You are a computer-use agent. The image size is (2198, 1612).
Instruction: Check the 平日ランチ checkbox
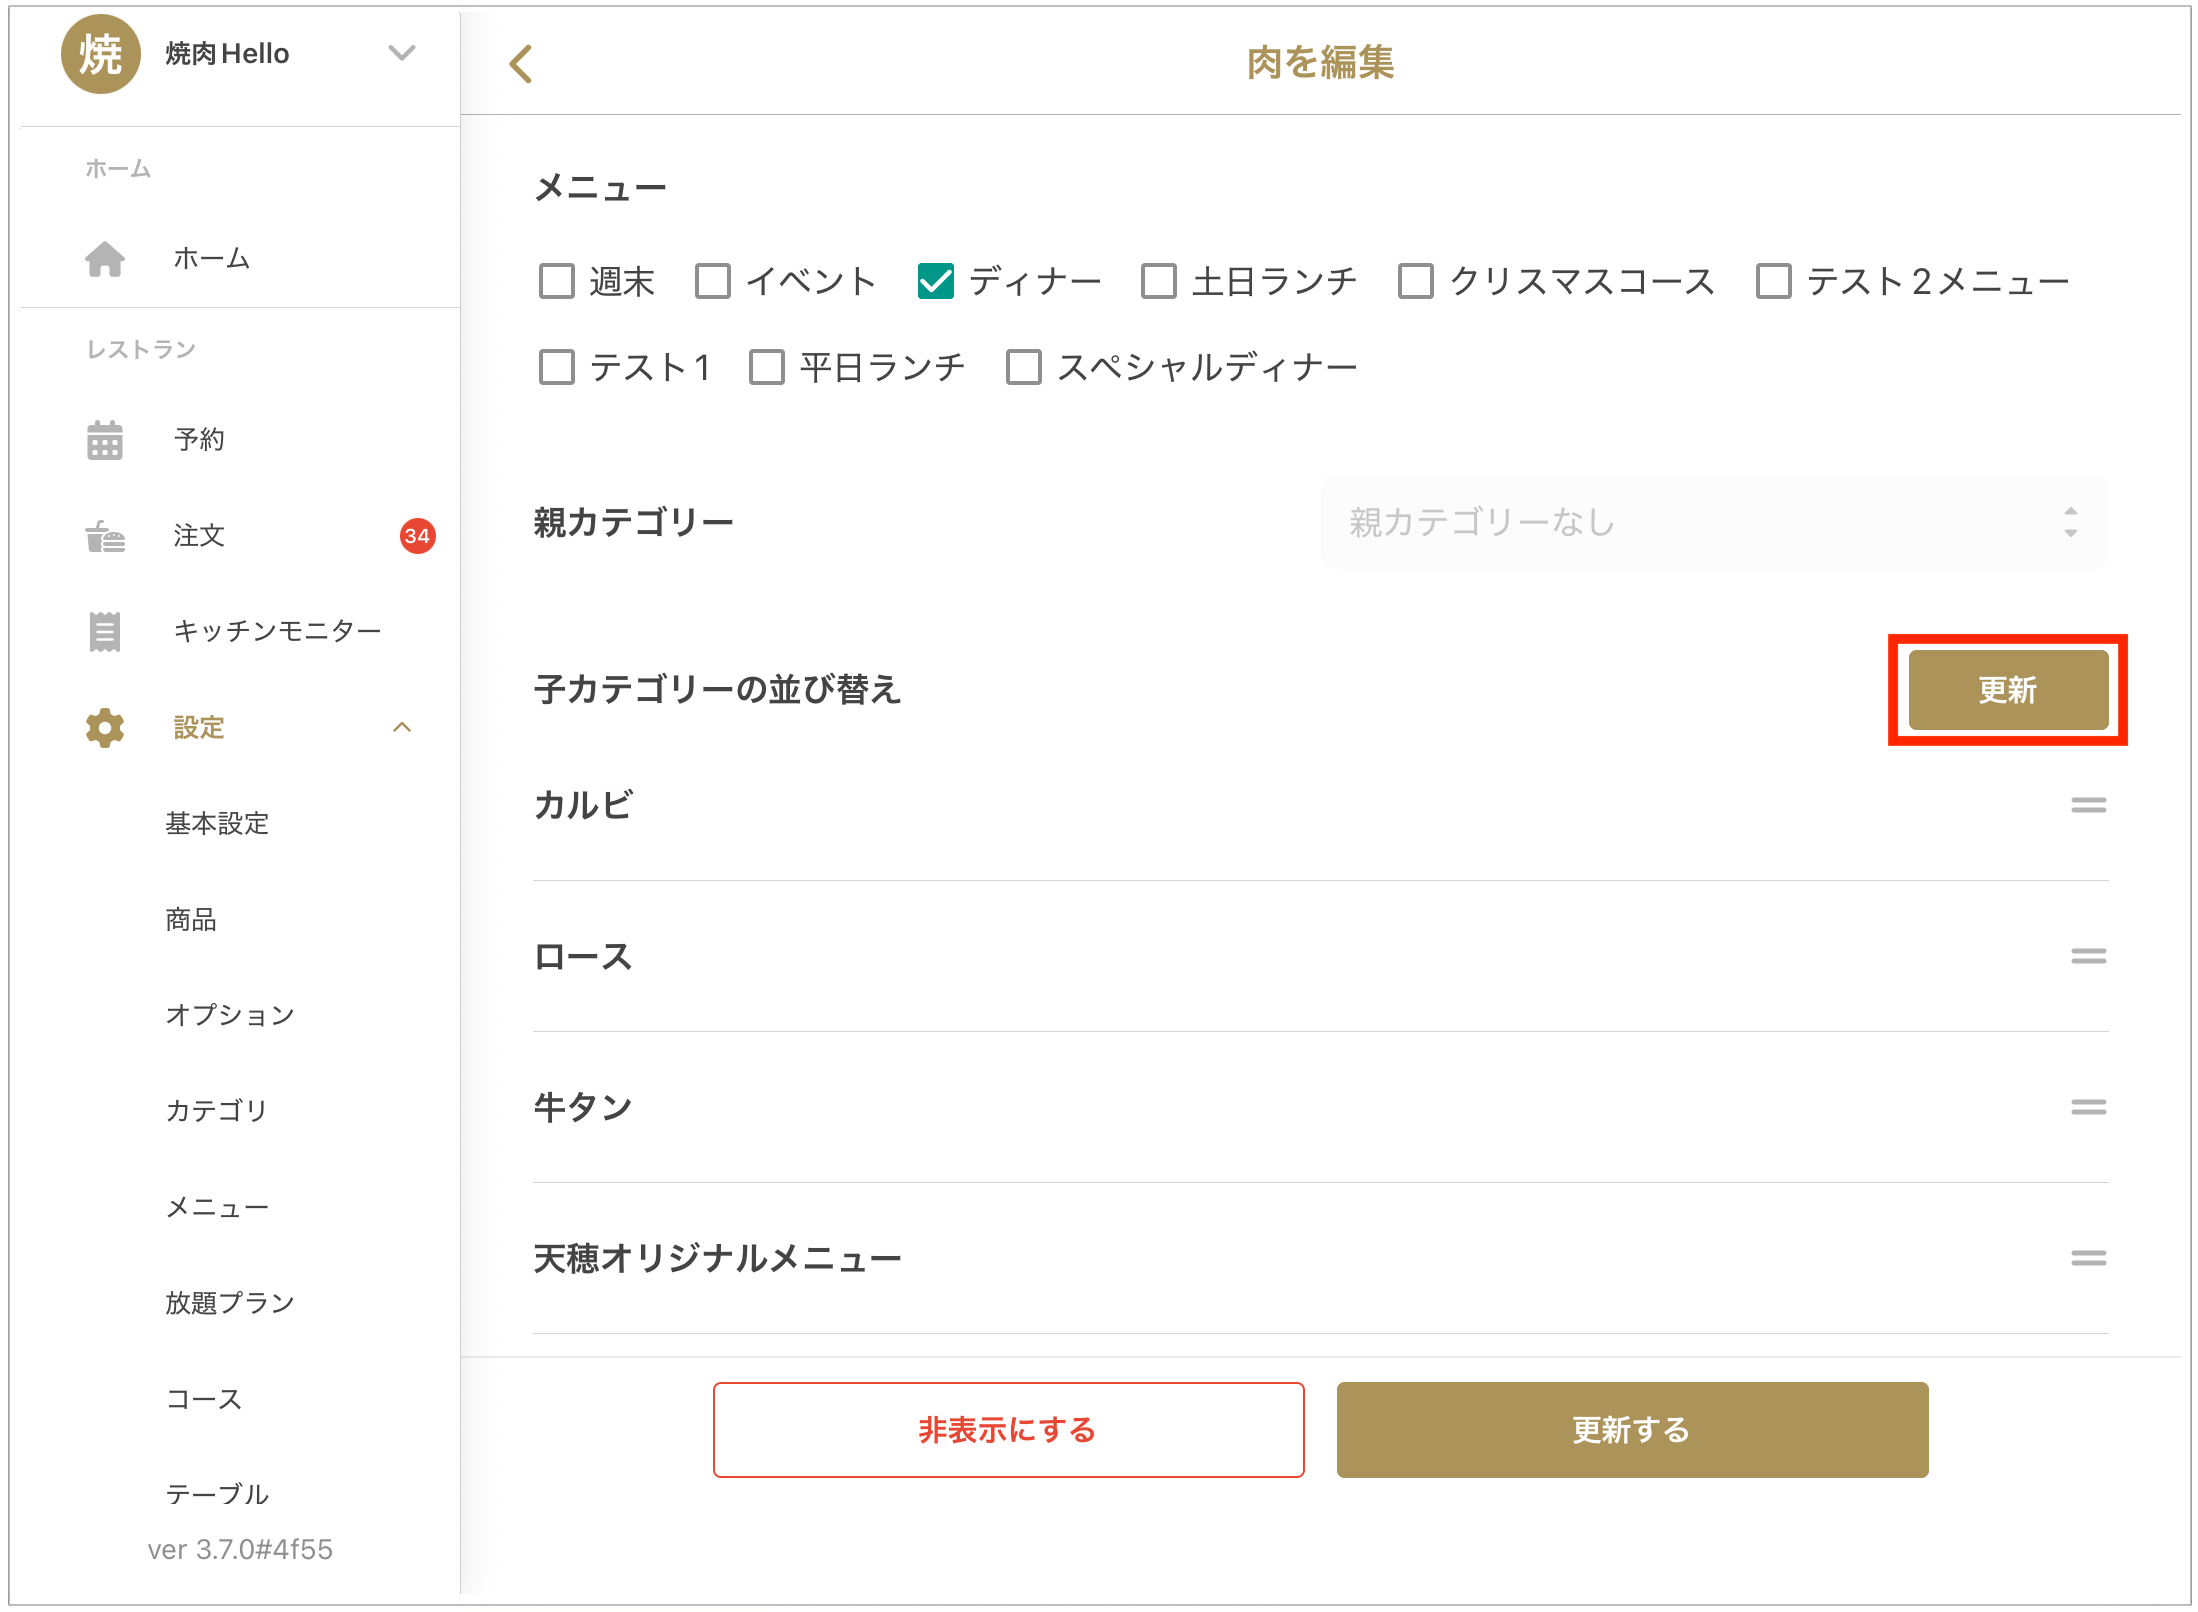pyautogui.click(x=767, y=368)
